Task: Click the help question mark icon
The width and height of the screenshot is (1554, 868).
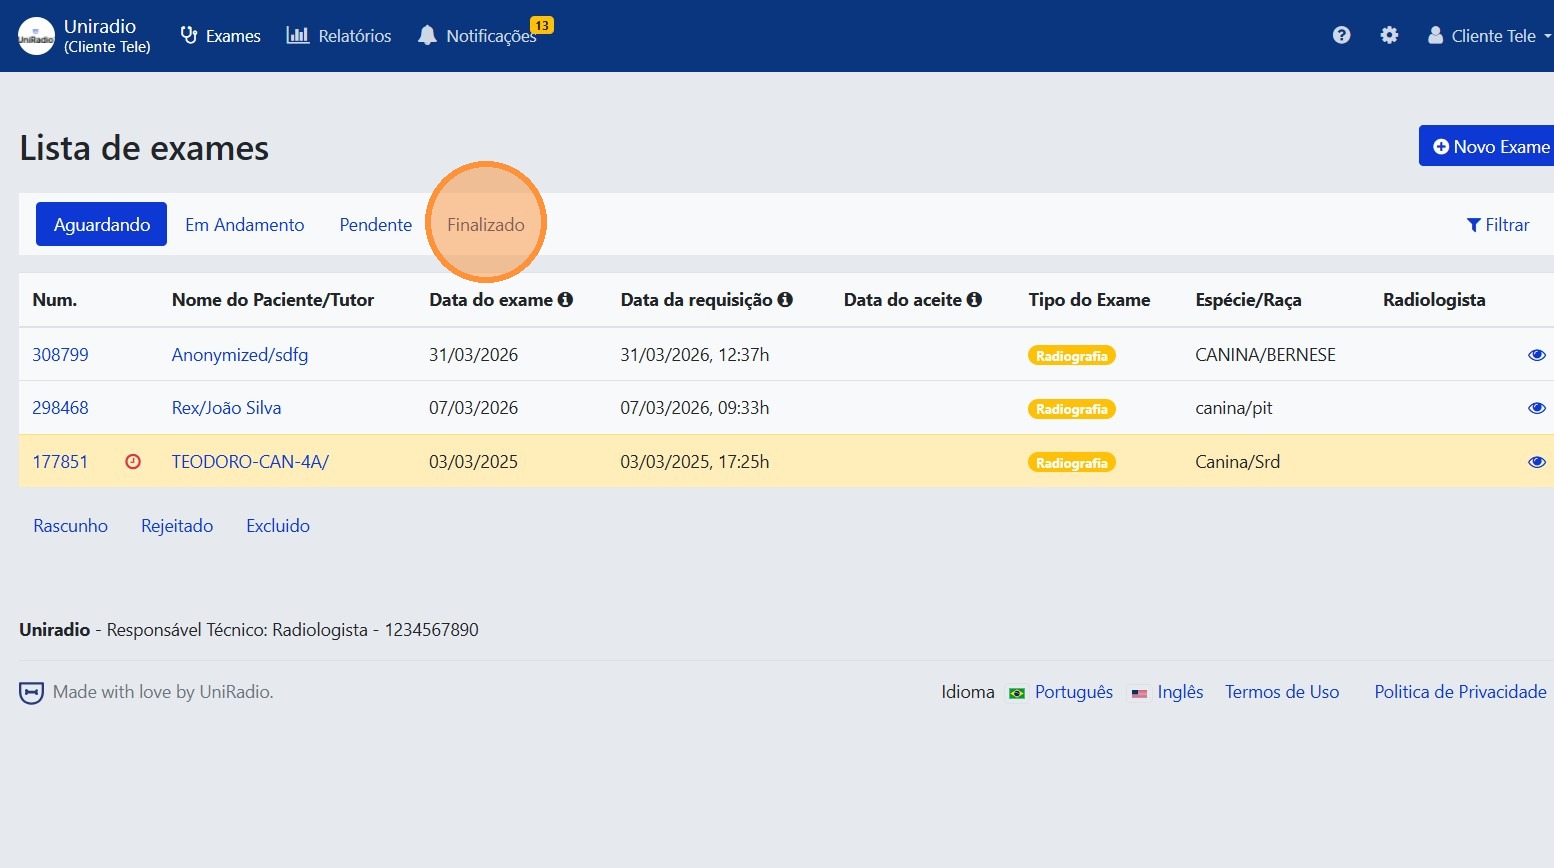Action: pos(1341,35)
